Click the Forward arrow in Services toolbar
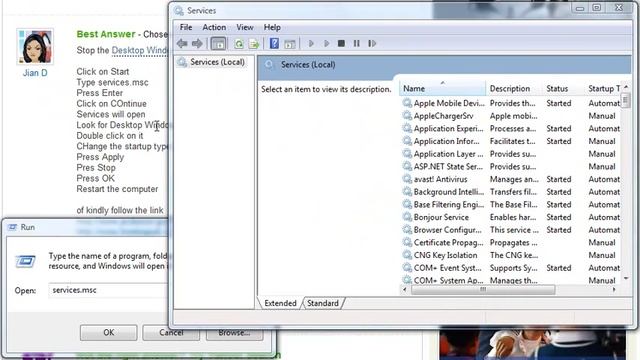 197,43
